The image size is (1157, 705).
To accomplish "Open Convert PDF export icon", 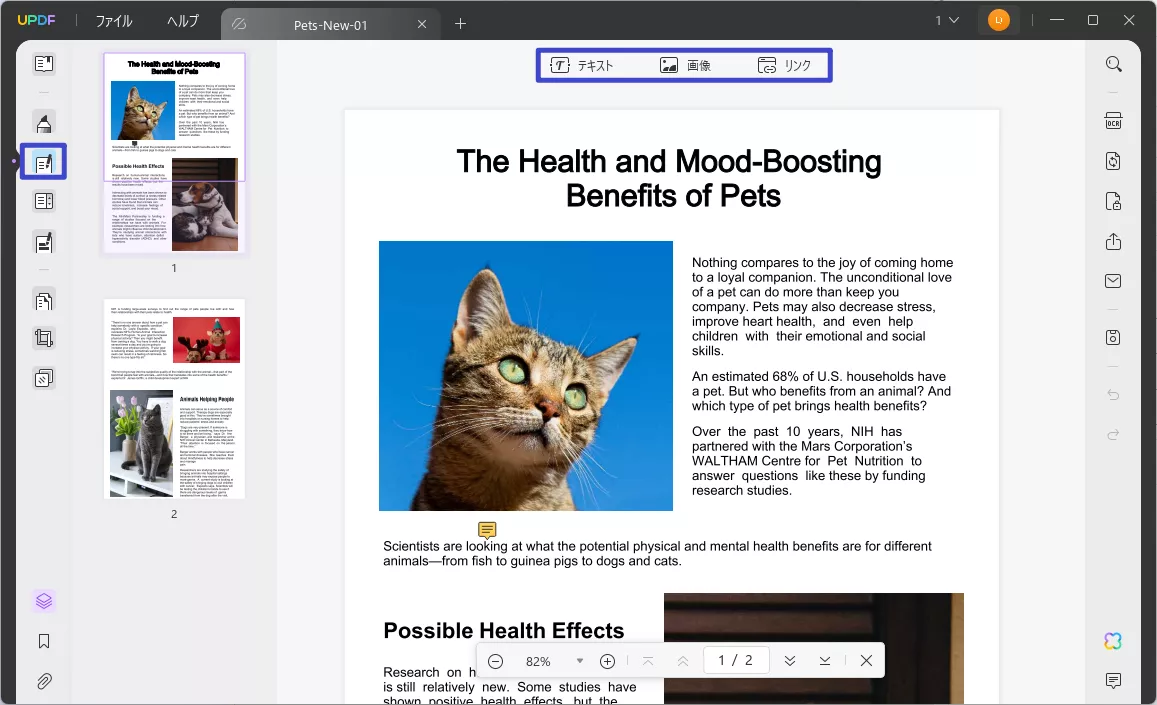I will tap(1113, 161).
